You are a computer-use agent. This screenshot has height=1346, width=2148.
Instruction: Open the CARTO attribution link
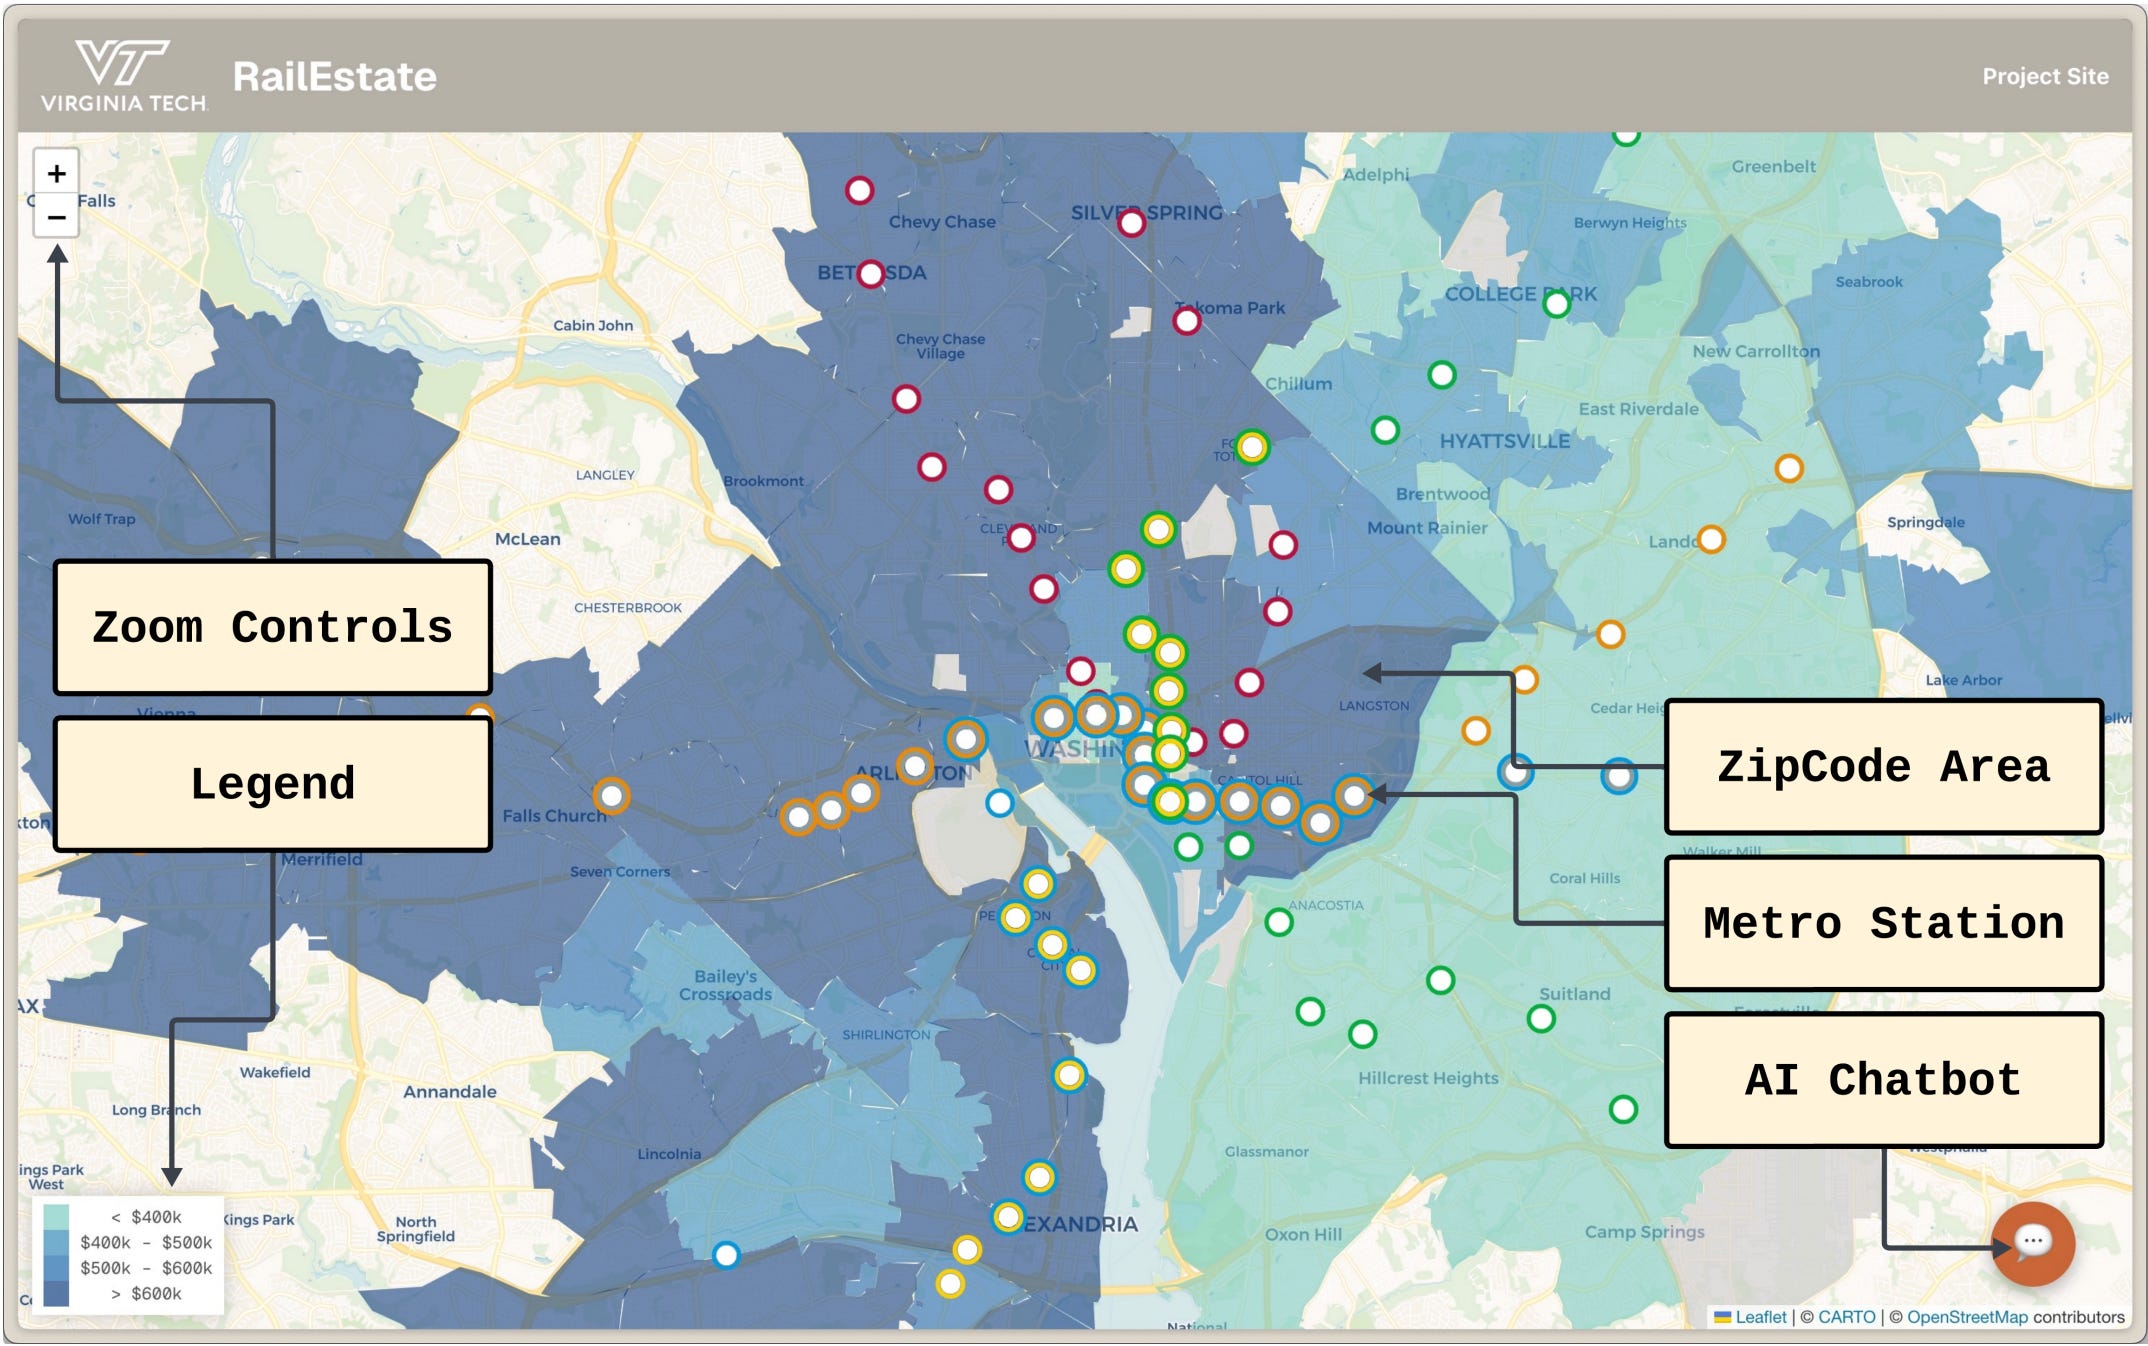click(x=1846, y=1317)
